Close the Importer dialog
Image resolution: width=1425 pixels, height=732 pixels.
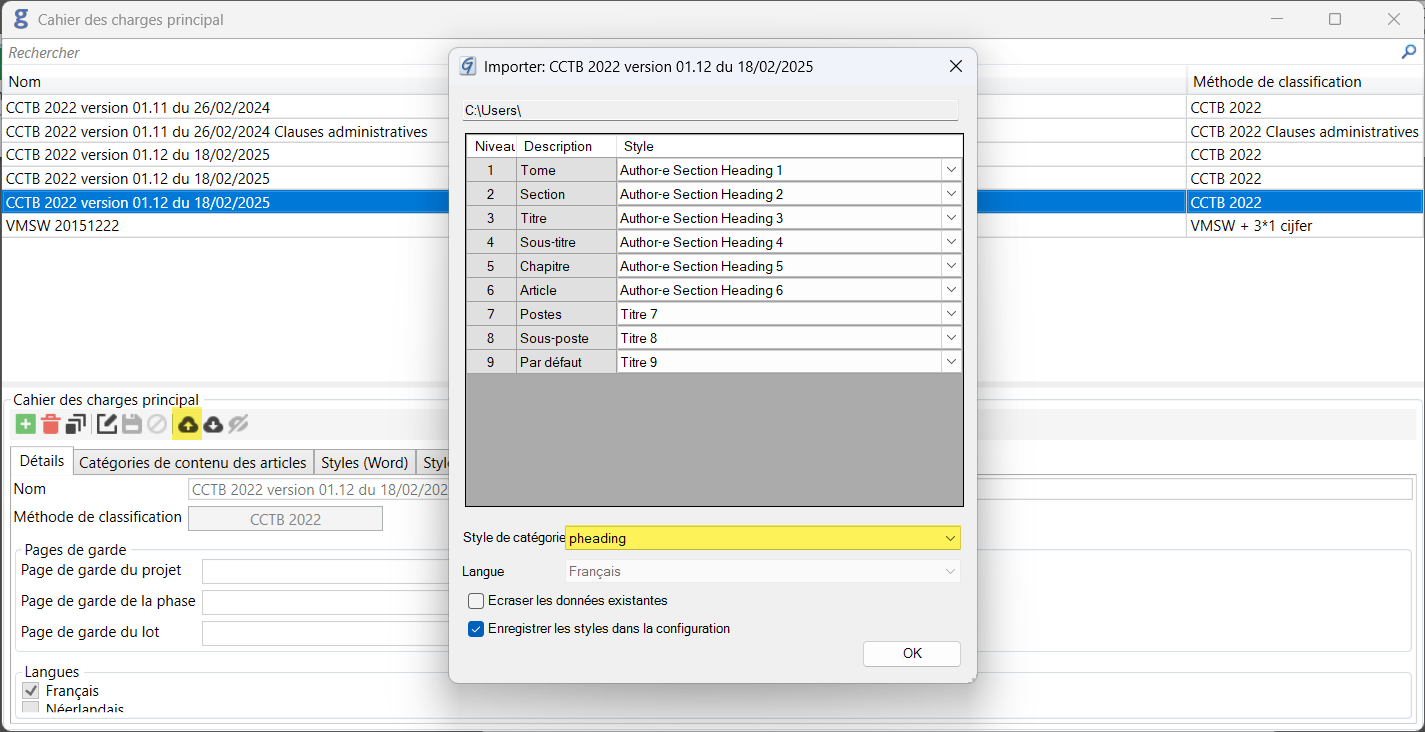[955, 67]
